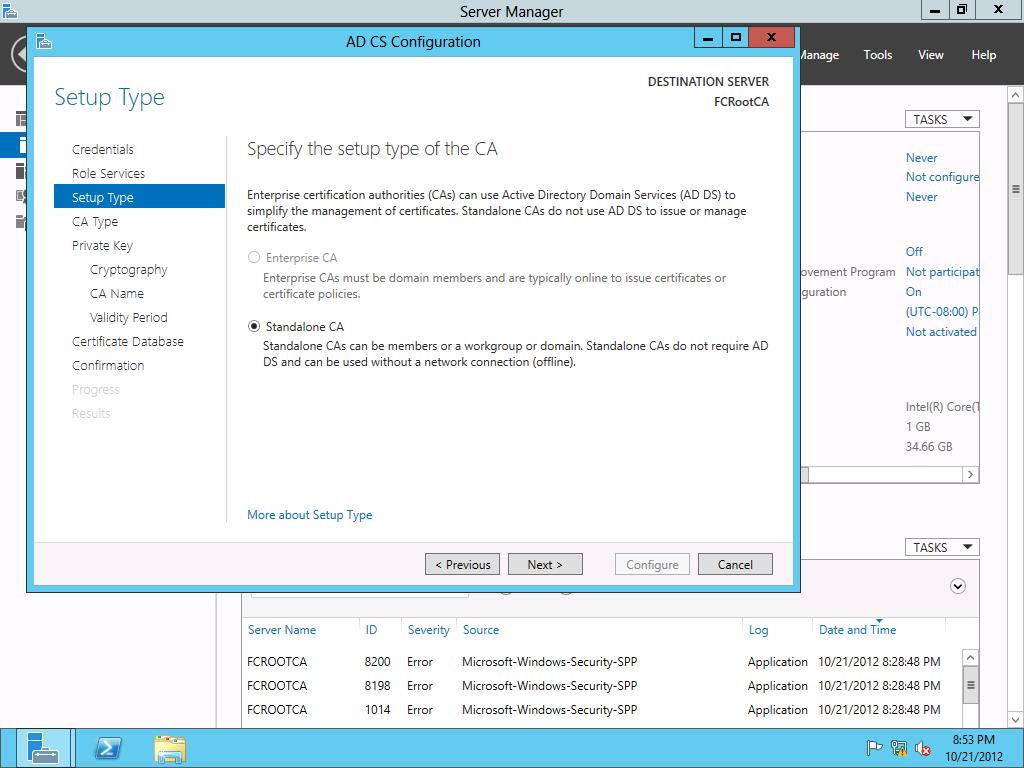This screenshot has height=768, width=1024.
Task: Click the Off link in properties
Action: 914,251
